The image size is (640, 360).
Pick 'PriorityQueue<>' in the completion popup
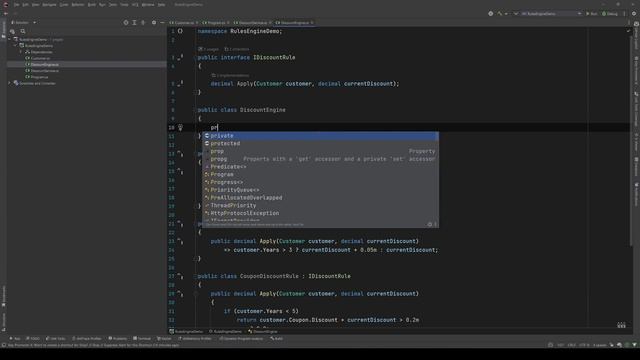(x=321, y=190)
